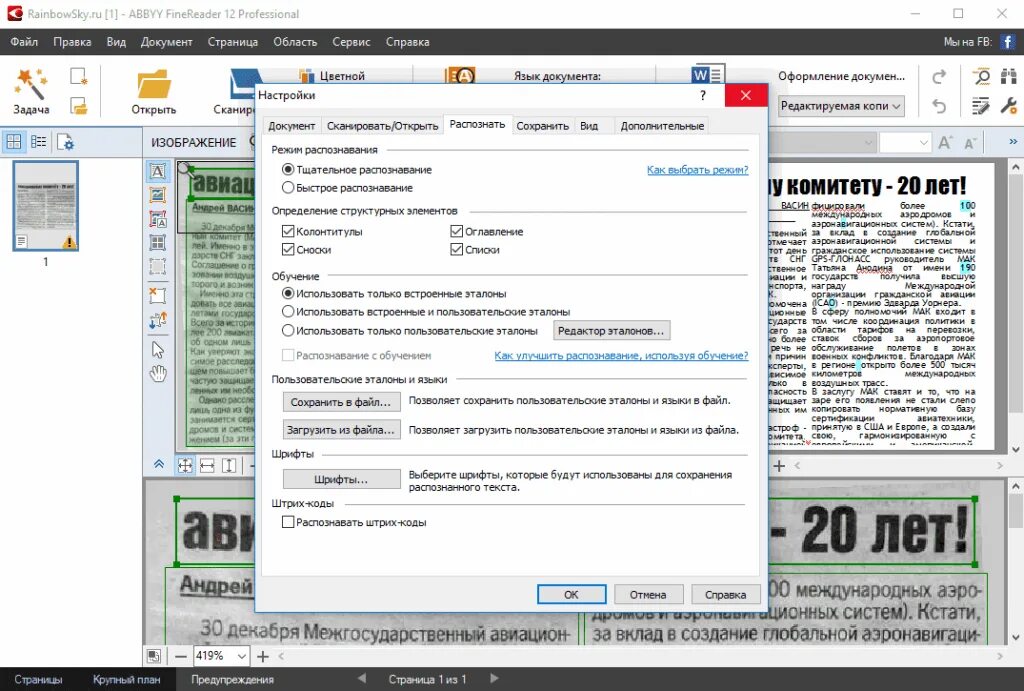
Task: Go to previous page arrow in status bar
Action: [362, 679]
